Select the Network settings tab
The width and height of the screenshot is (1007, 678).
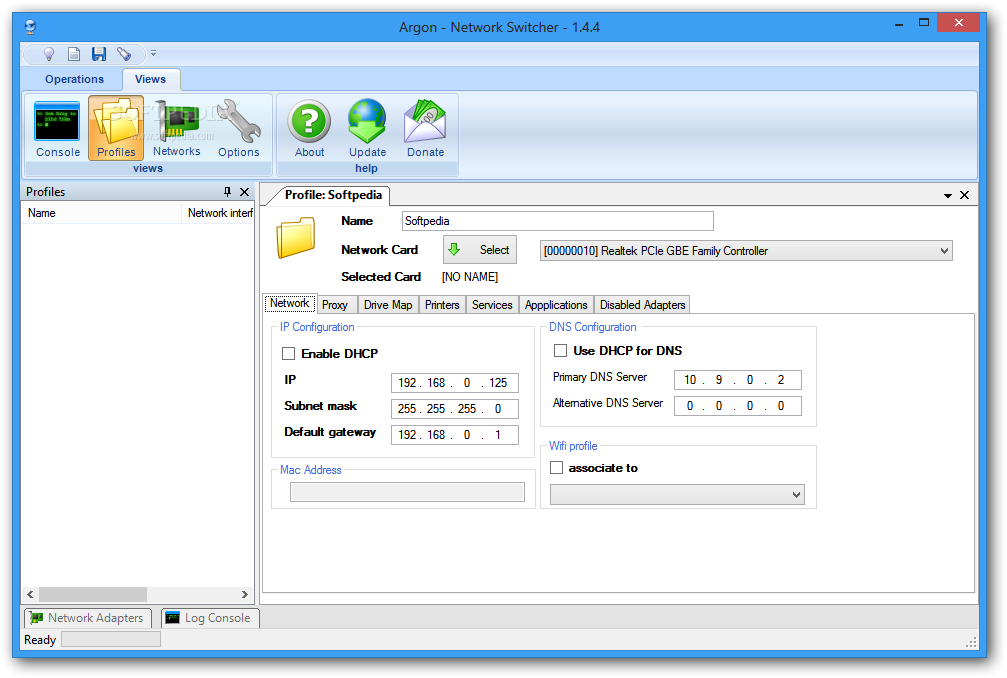[x=290, y=303]
